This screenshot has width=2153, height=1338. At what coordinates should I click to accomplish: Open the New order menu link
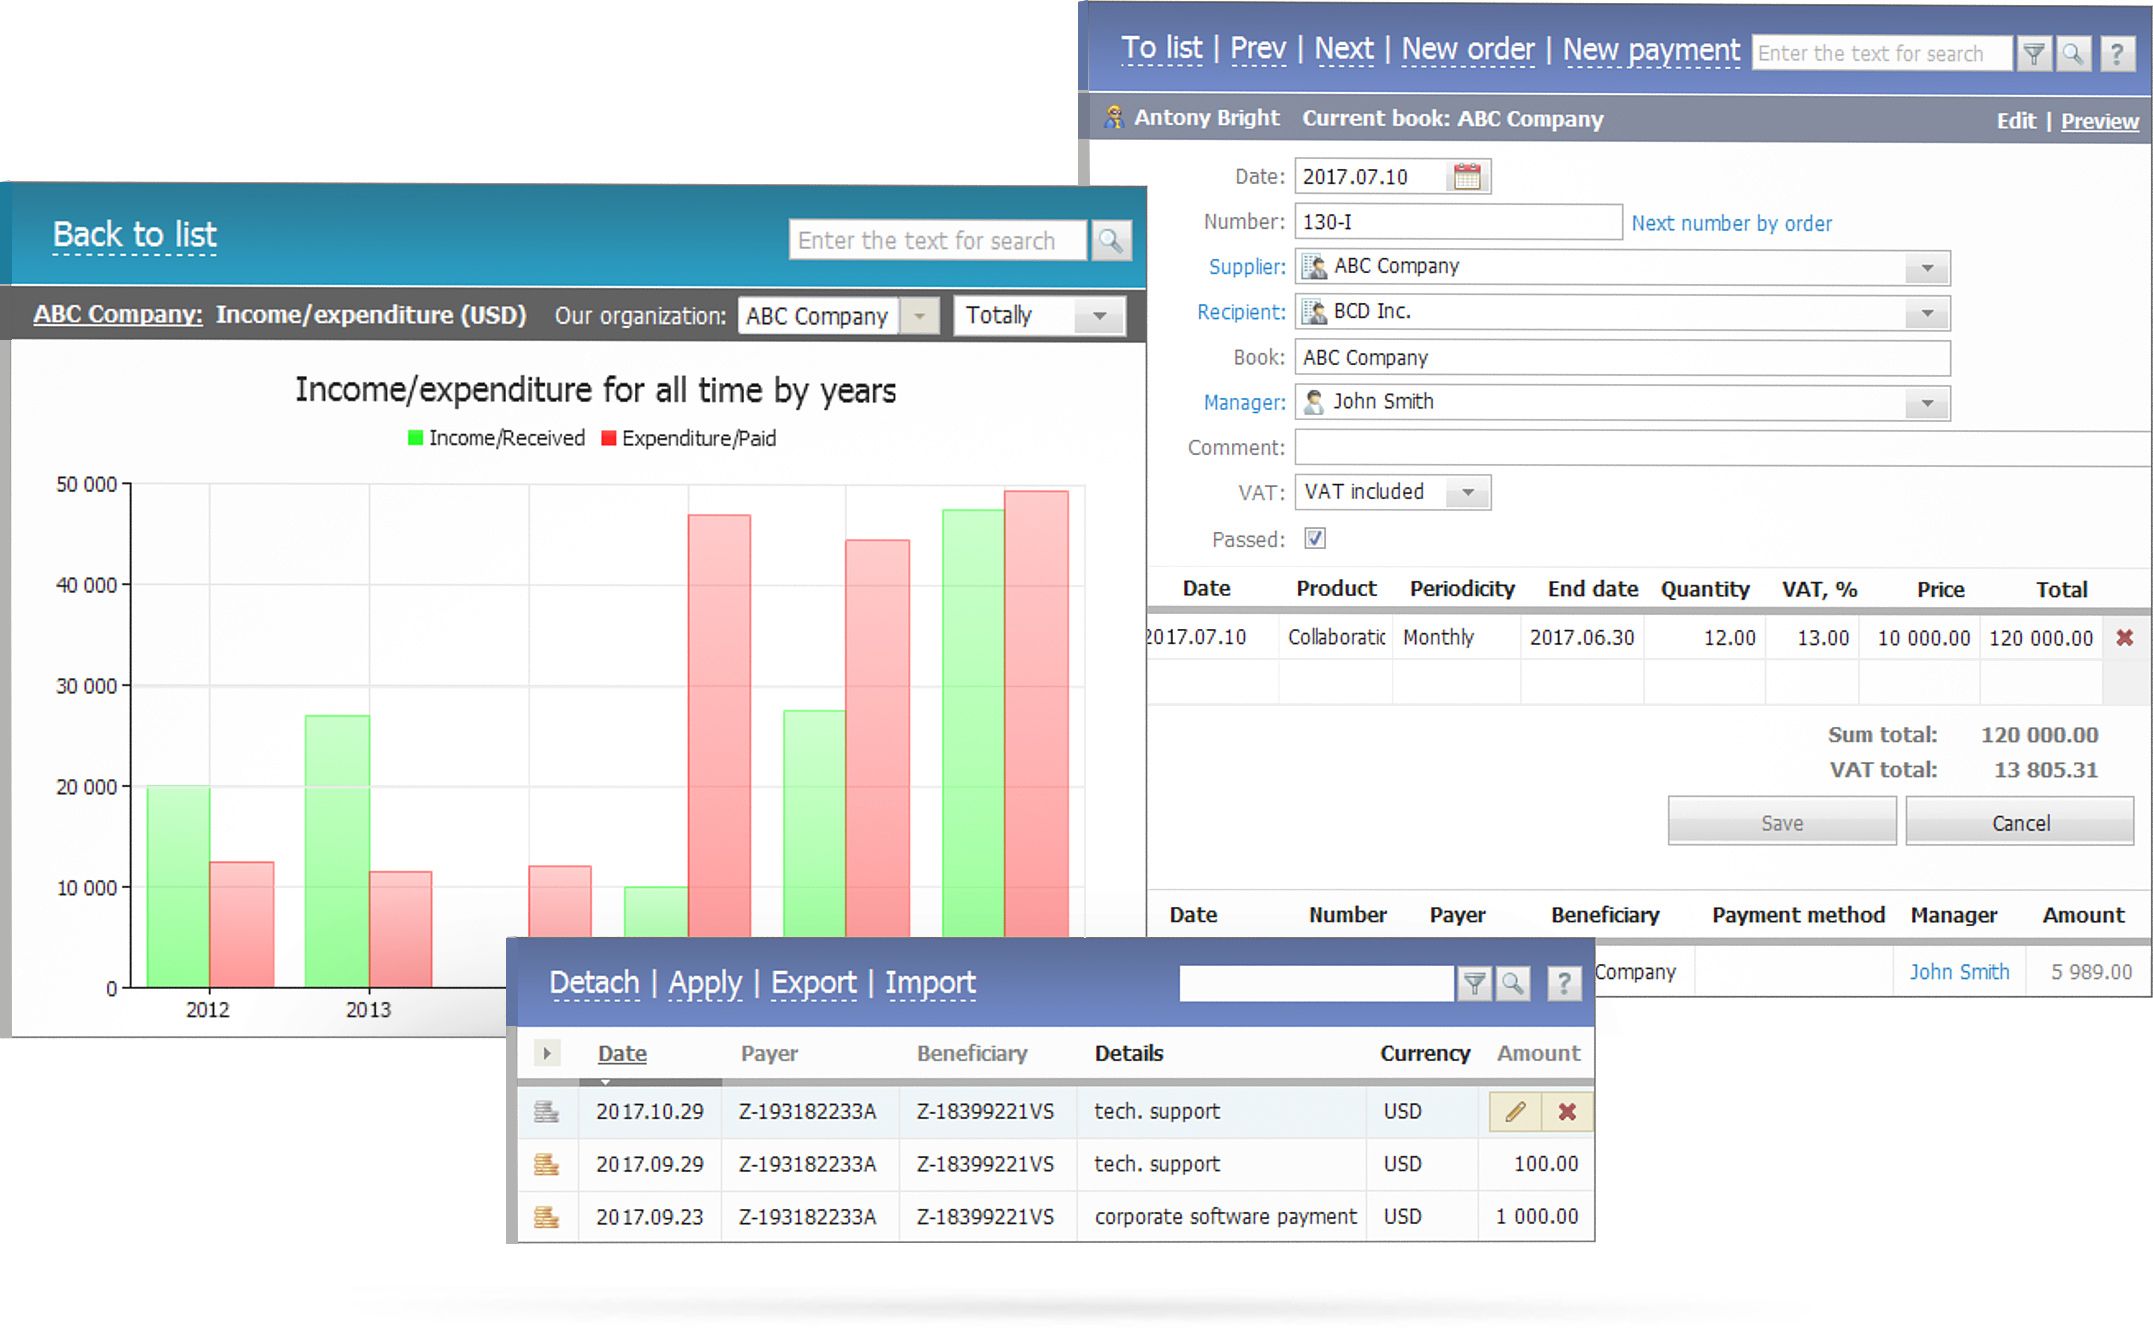coord(1467,49)
